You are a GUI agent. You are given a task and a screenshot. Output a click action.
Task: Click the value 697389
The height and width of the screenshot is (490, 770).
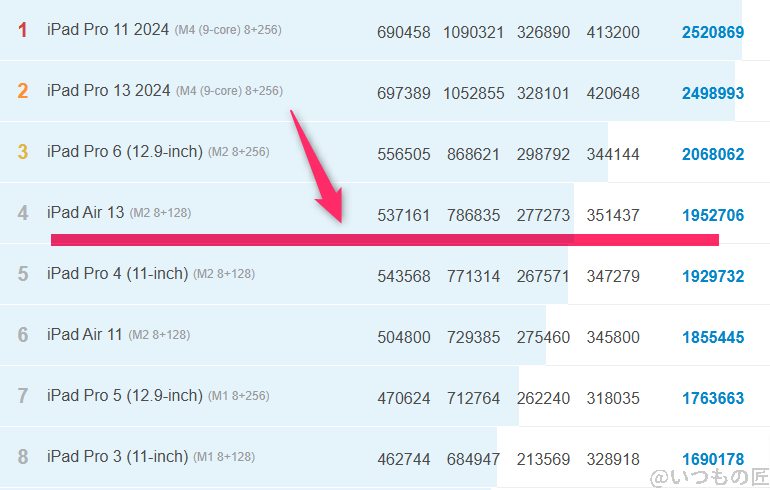[x=404, y=93]
